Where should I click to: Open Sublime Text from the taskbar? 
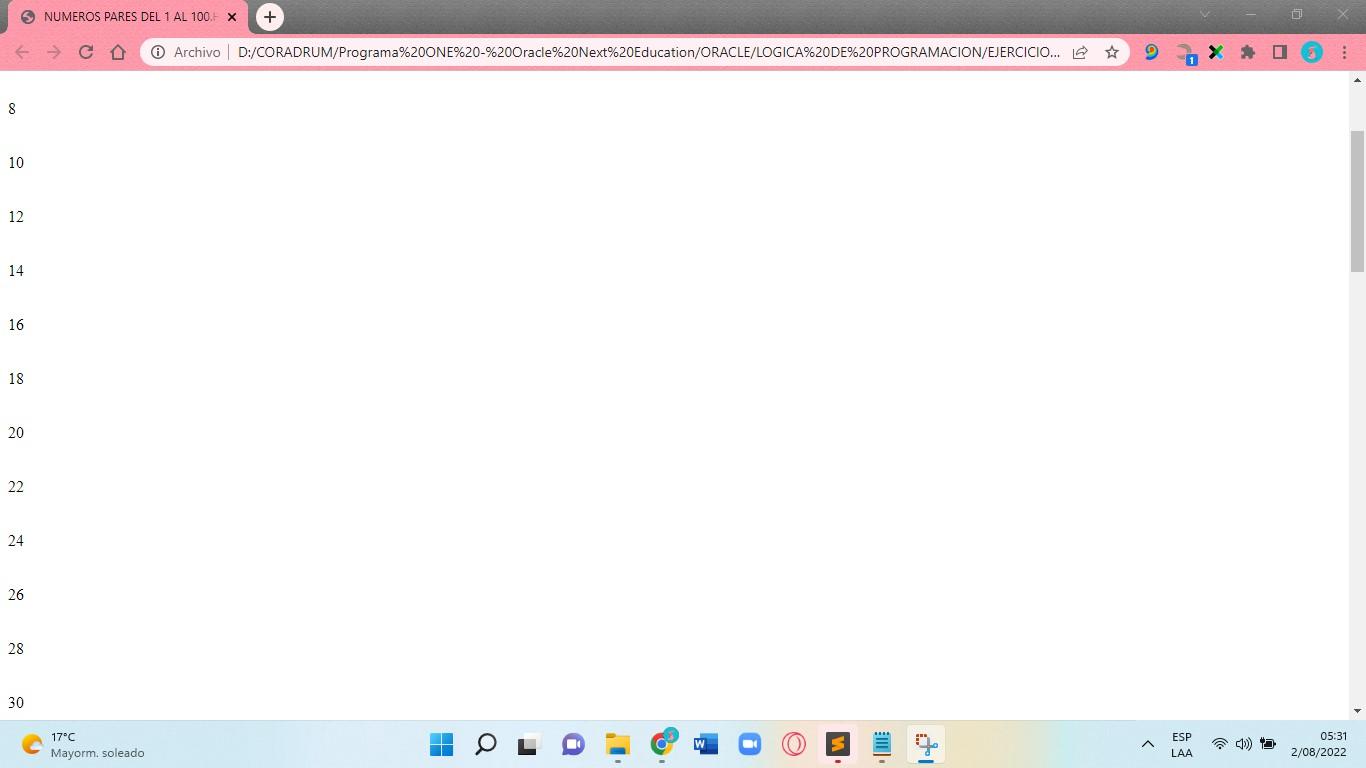click(837, 744)
